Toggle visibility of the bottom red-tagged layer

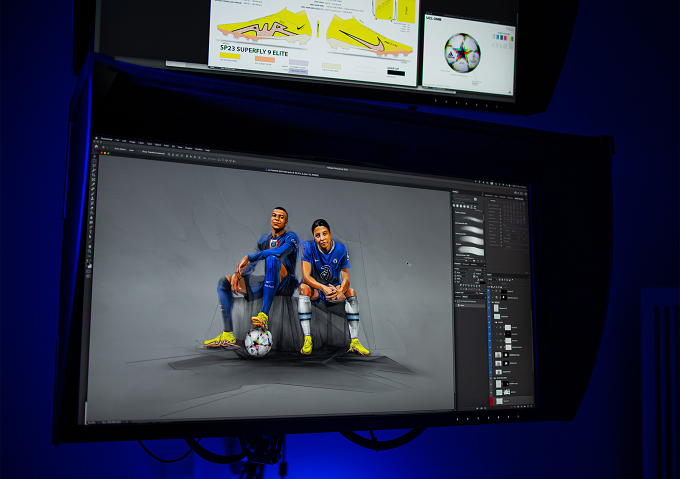(491, 401)
